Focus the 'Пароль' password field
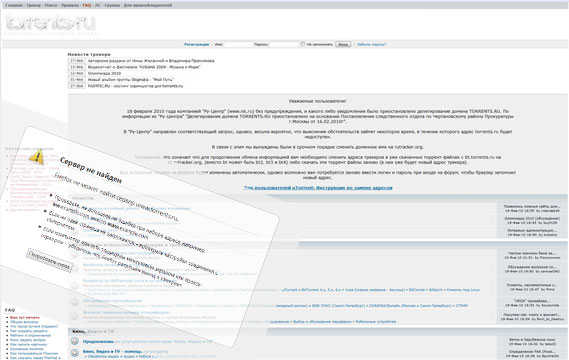Image resolution: width=569 pixels, height=360 pixels. [284, 44]
